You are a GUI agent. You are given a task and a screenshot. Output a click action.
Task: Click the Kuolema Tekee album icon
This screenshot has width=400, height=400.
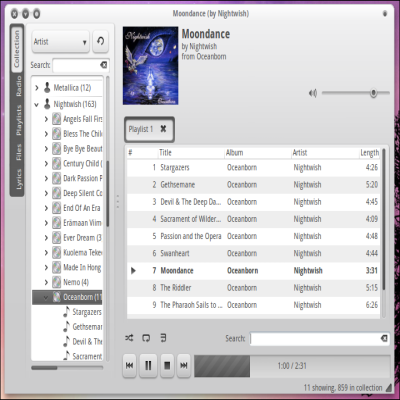point(57,252)
